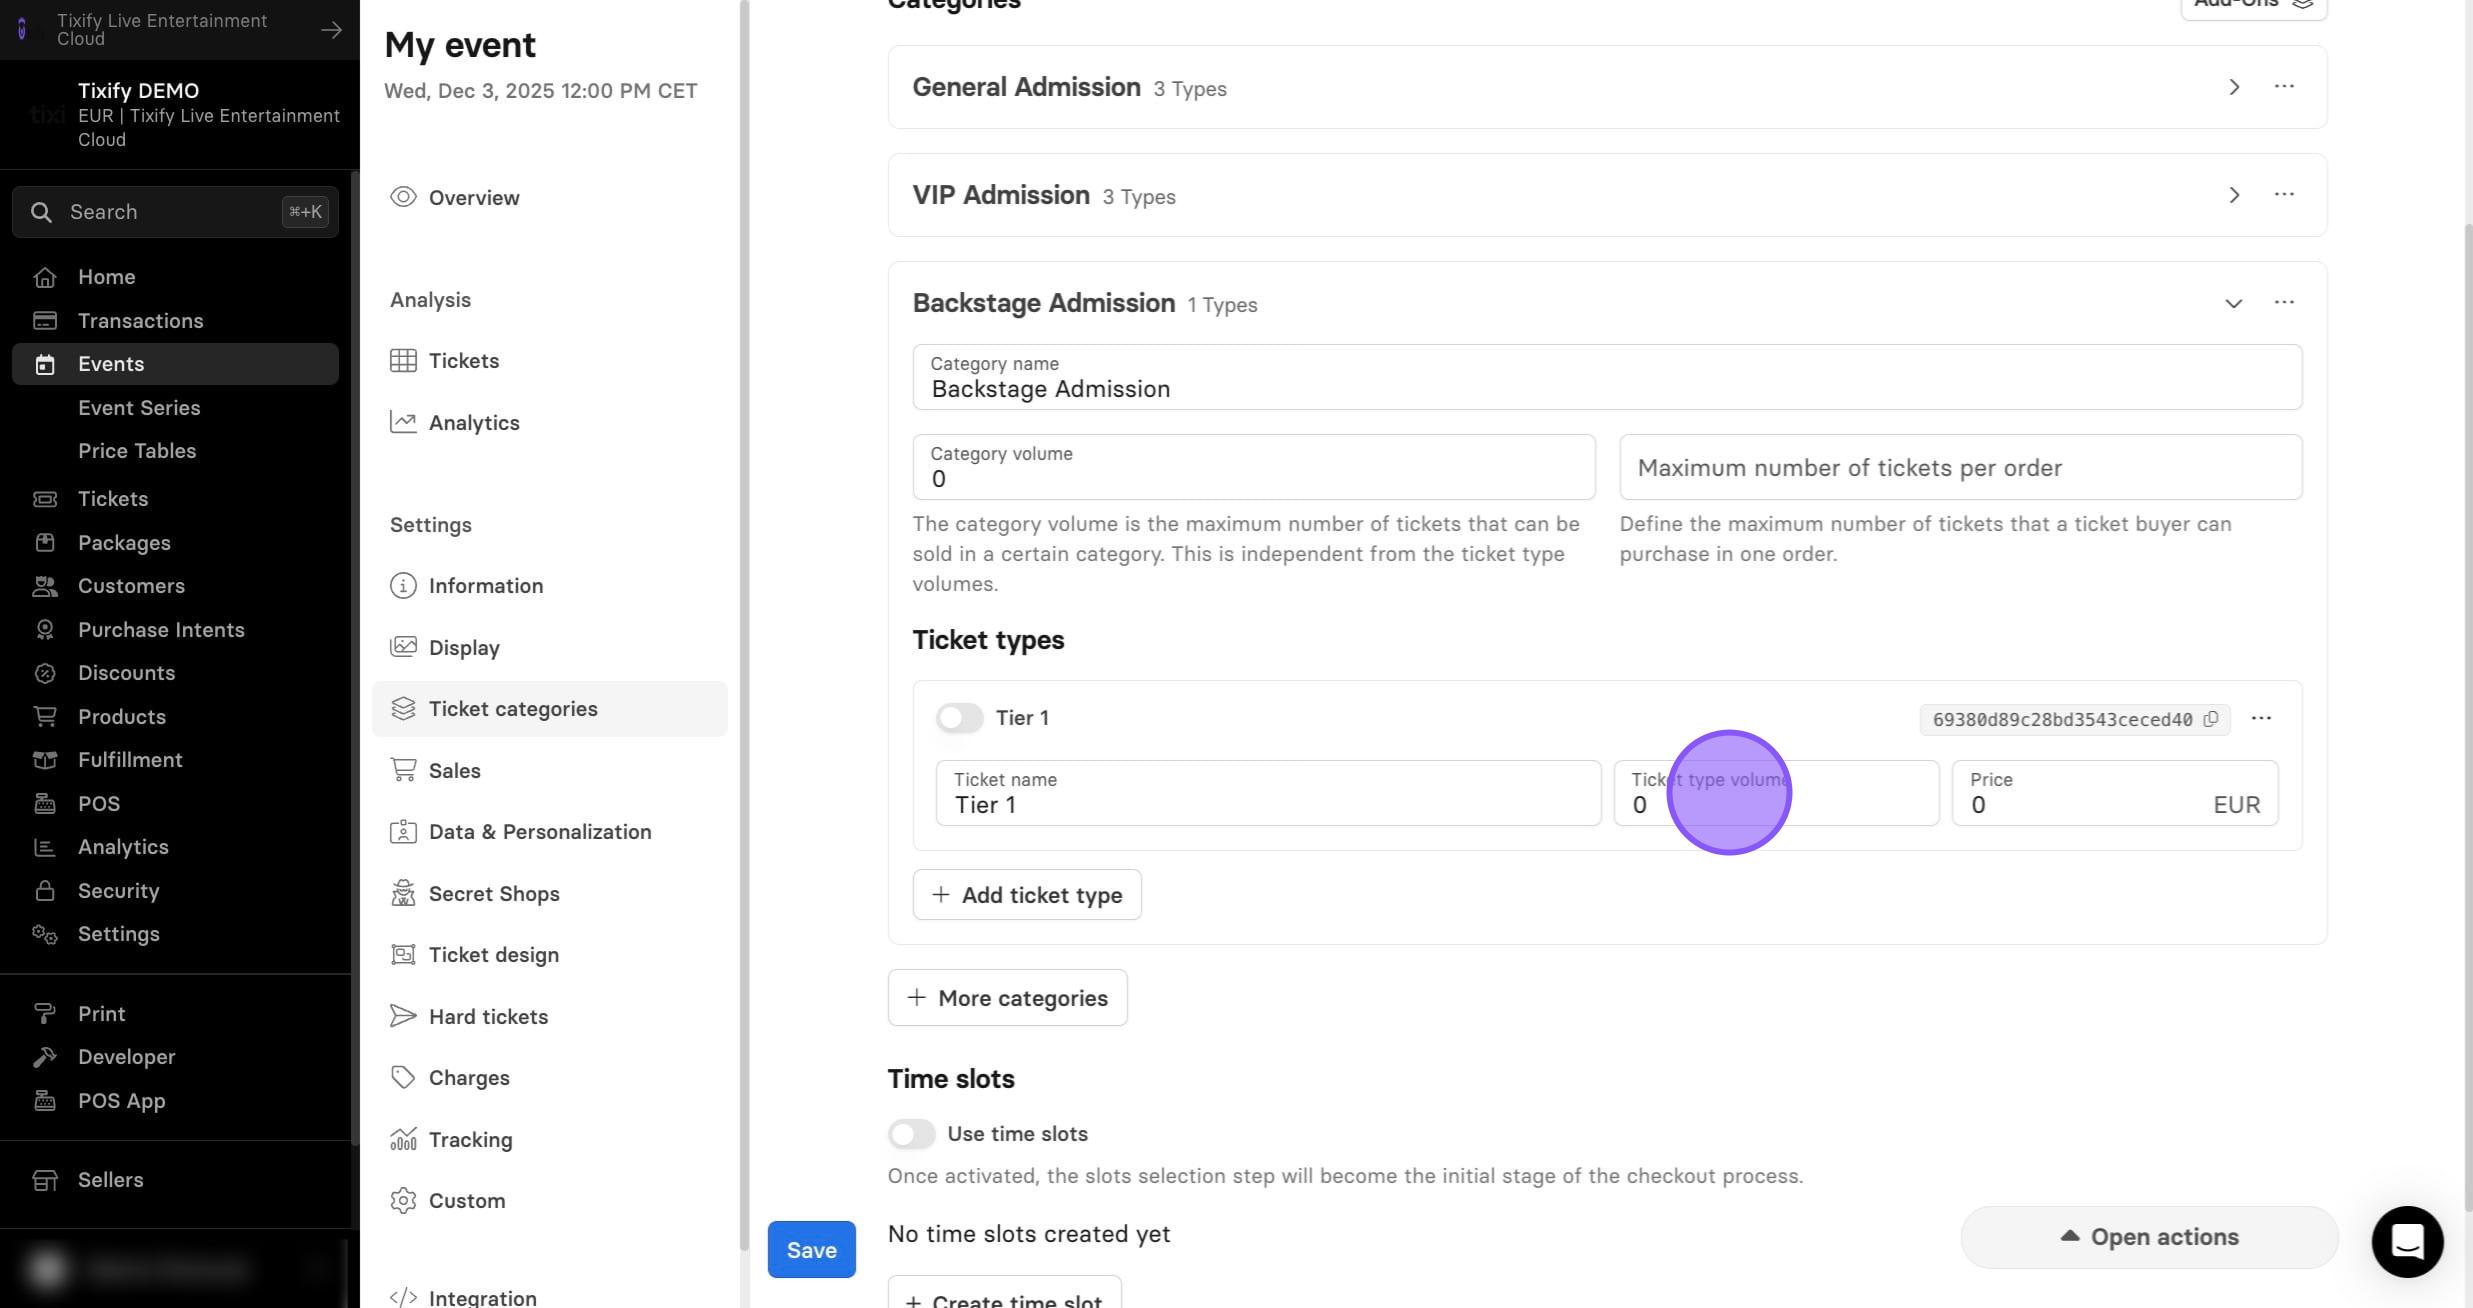
Task: Open the chat support widget
Action: [2407, 1241]
